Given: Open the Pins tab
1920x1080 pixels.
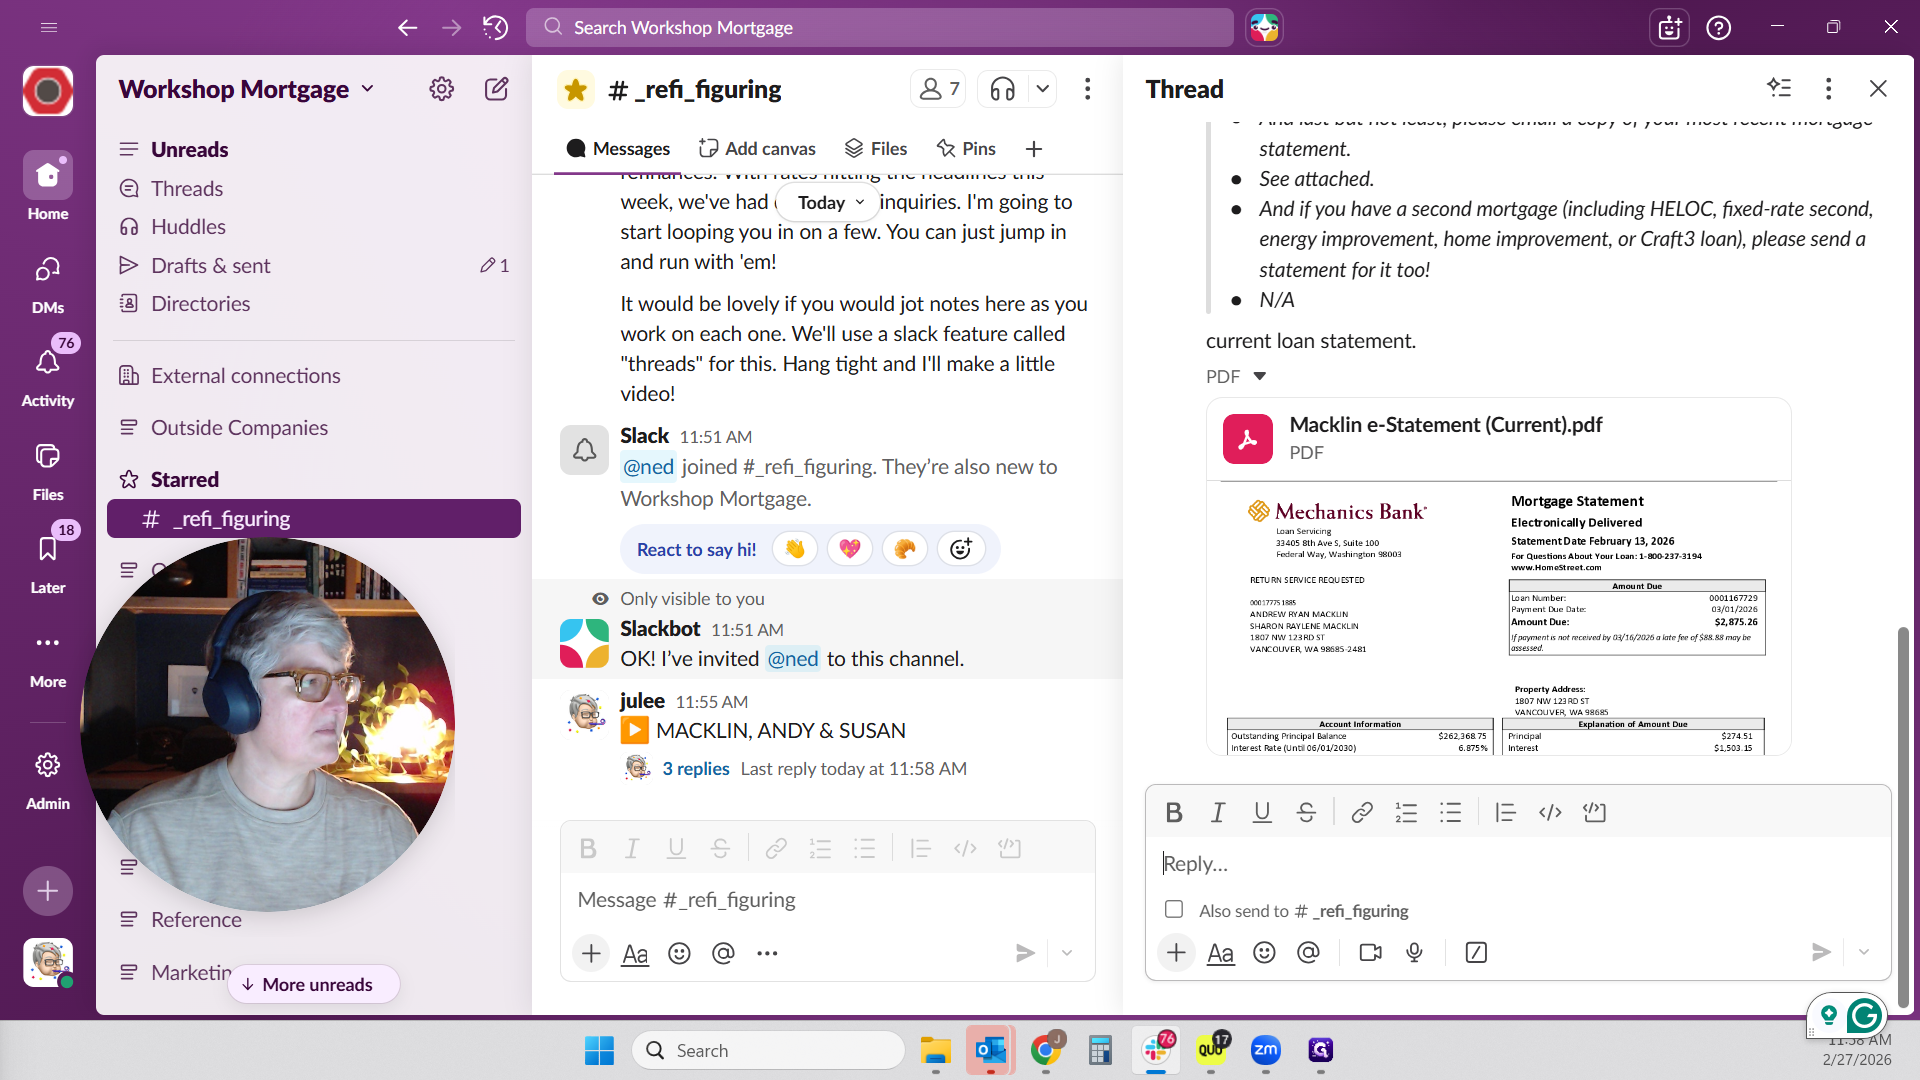Looking at the screenshot, I should click(x=965, y=148).
